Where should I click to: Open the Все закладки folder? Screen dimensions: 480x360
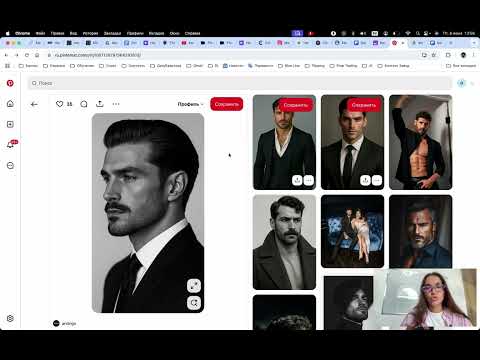pos(461,66)
